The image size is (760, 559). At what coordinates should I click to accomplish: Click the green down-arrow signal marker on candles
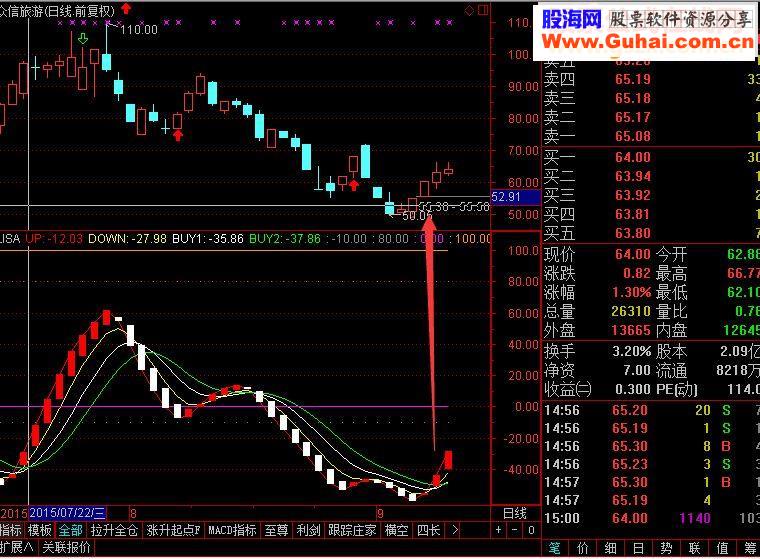pyautogui.click(x=83, y=39)
